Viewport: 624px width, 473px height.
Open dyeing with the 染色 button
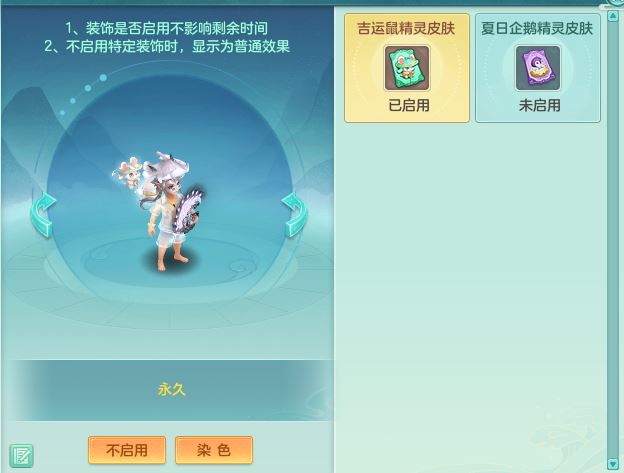coord(214,450)
